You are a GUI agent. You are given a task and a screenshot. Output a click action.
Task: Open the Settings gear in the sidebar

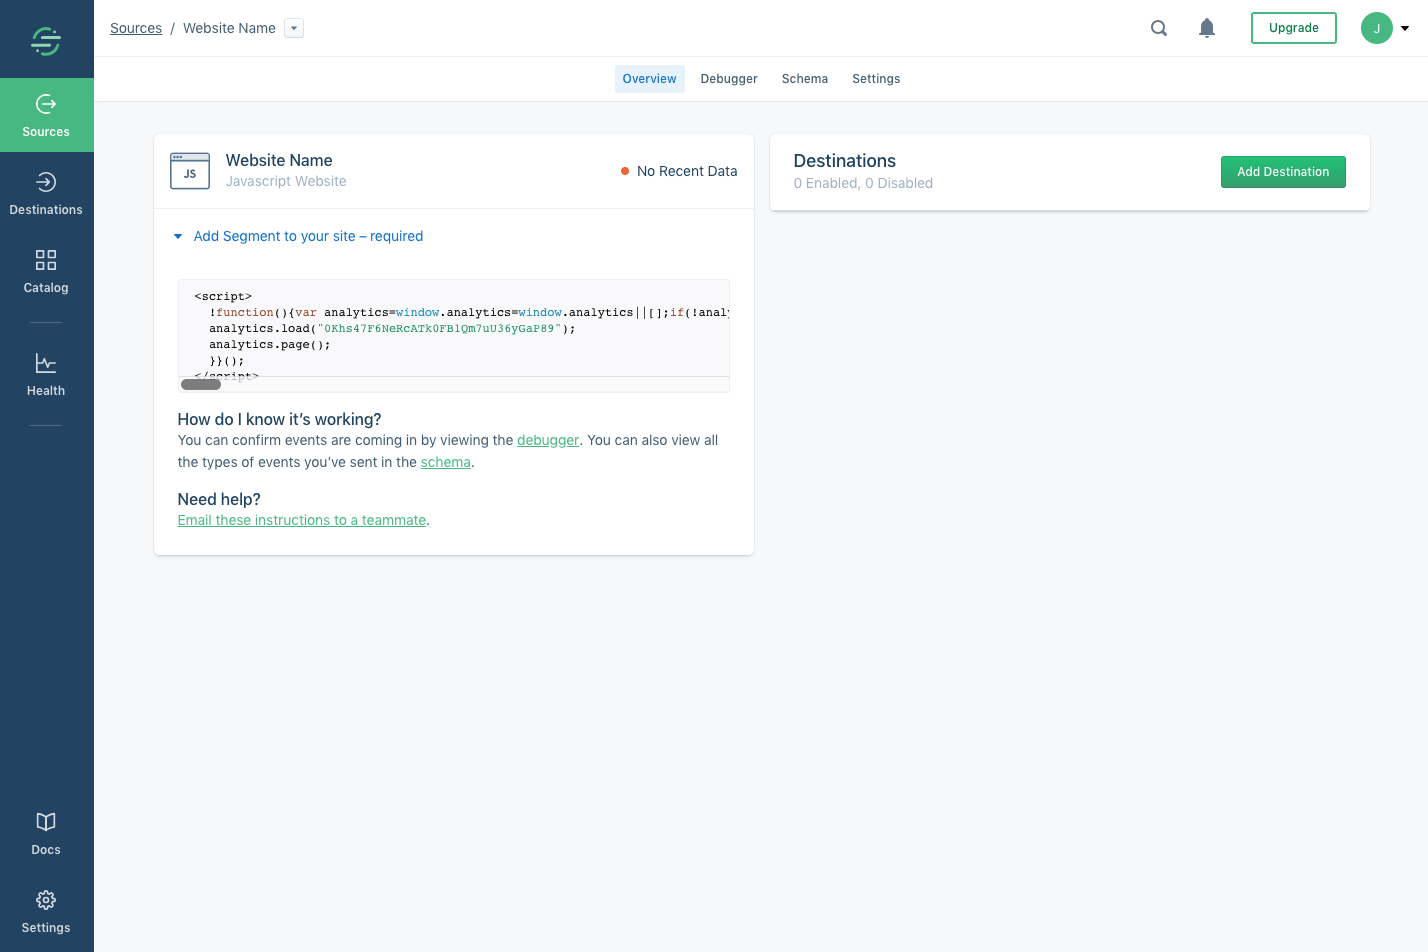click(46, 912)
